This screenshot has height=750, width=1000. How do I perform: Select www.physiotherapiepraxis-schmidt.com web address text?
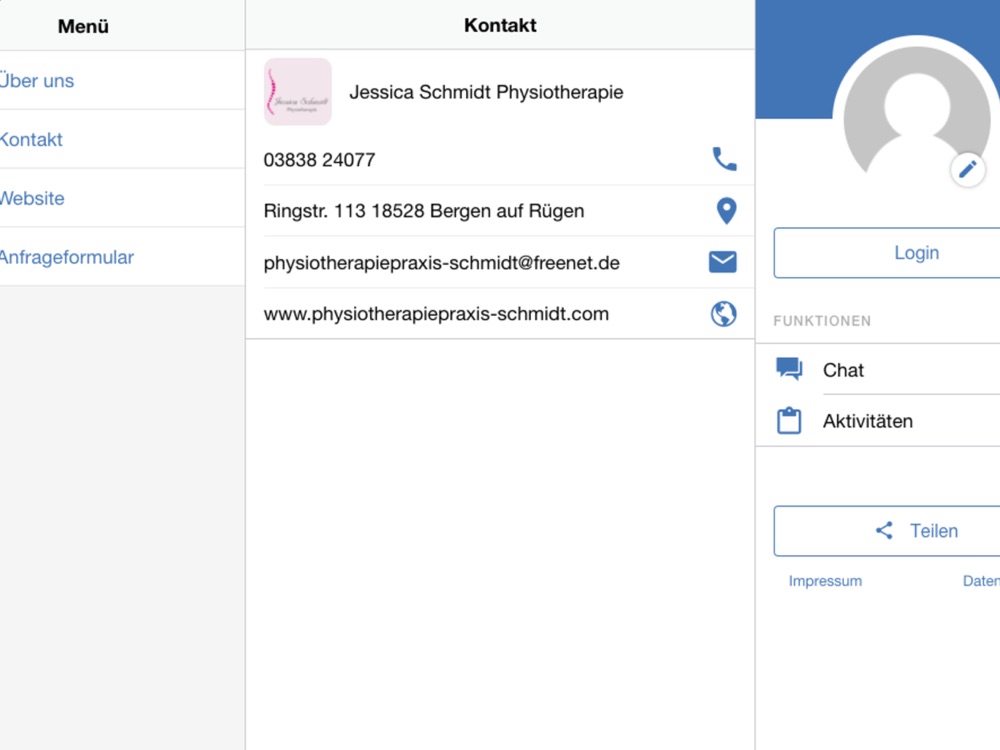click(436, 314)
